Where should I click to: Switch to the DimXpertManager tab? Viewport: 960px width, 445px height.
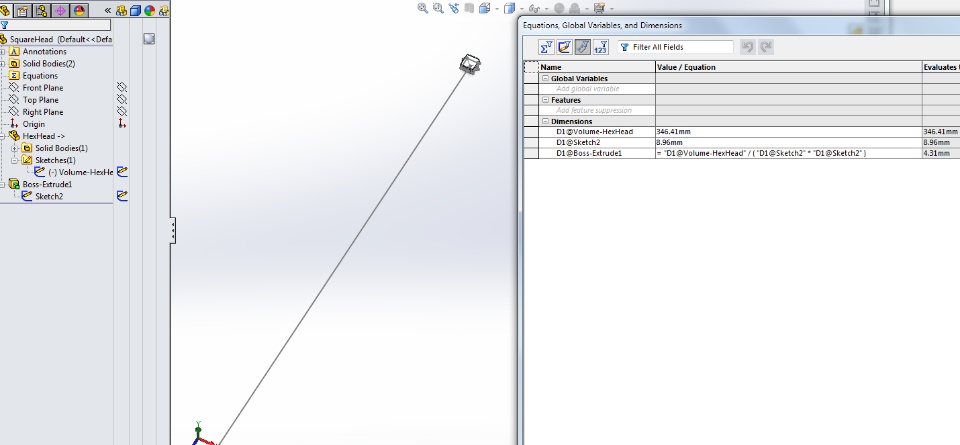(x=60, y=10)
